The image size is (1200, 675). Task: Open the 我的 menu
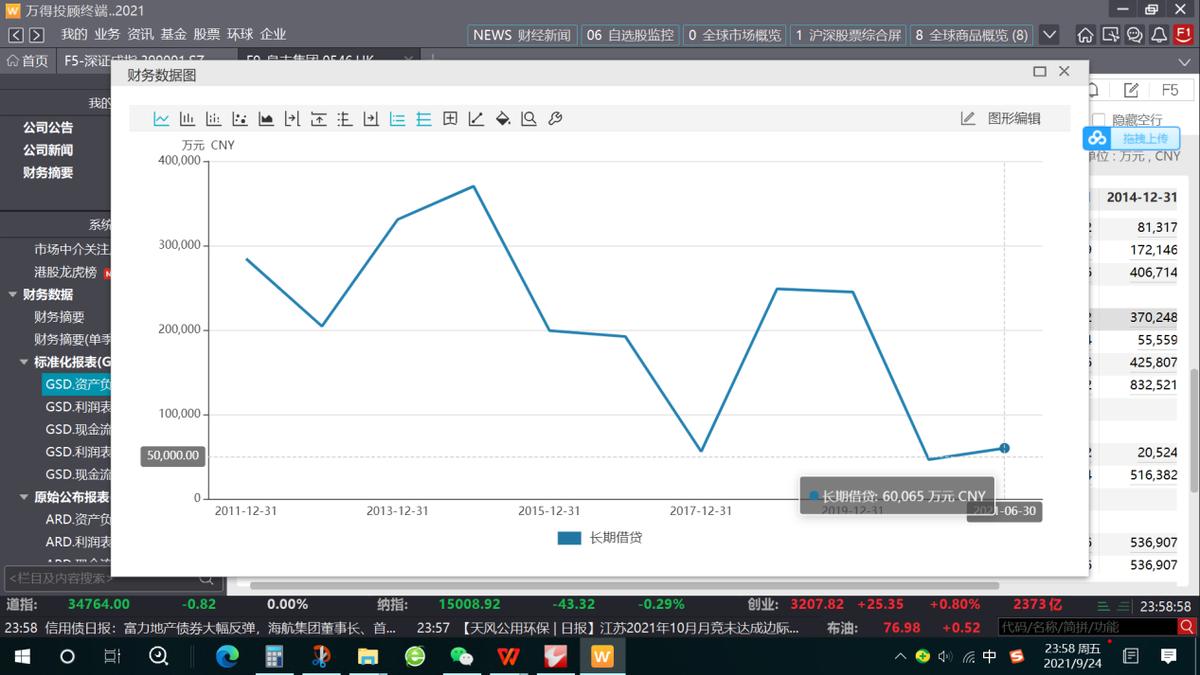coord(74,34)
